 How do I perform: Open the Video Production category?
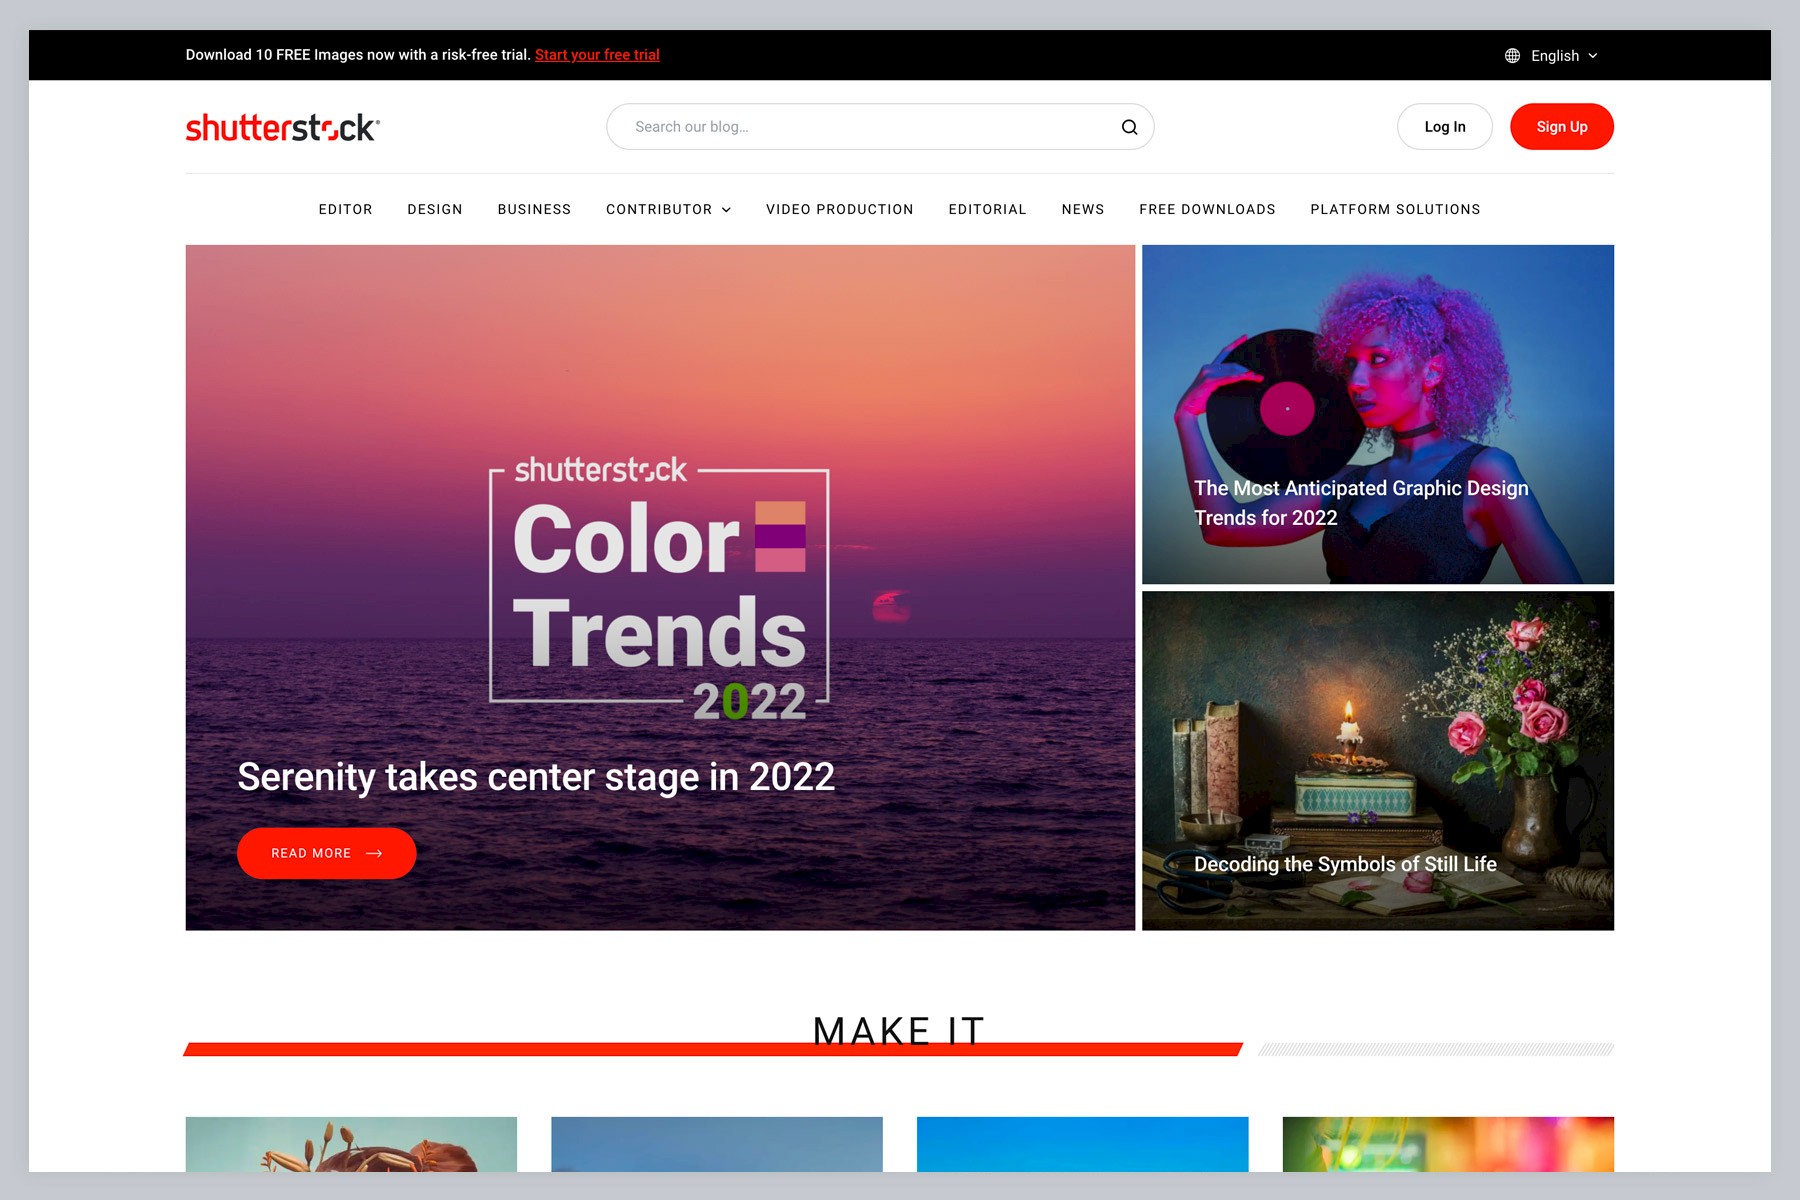coord(839,210)
